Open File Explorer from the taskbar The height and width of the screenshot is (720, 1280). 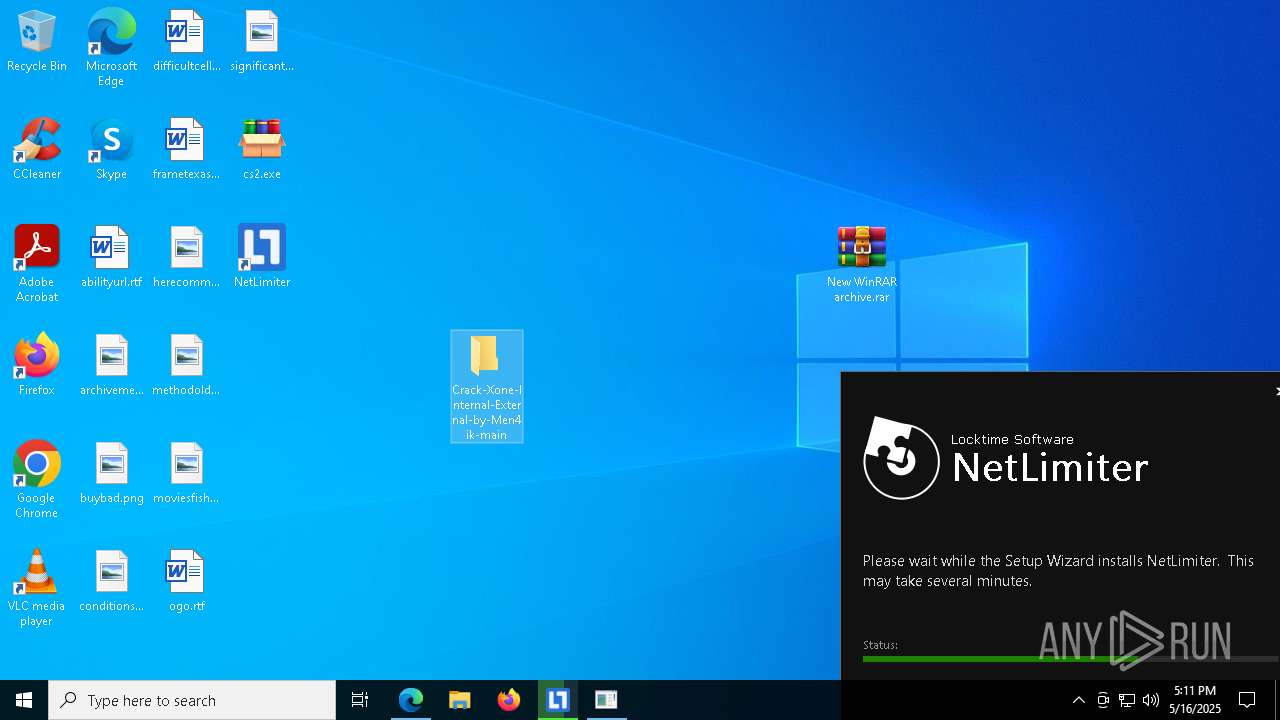coord(460,700)
